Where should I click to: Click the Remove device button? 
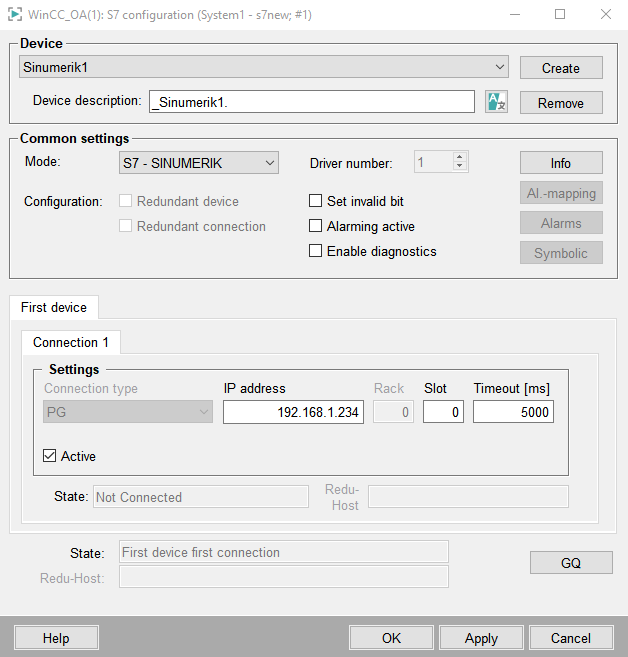[560, 103]
